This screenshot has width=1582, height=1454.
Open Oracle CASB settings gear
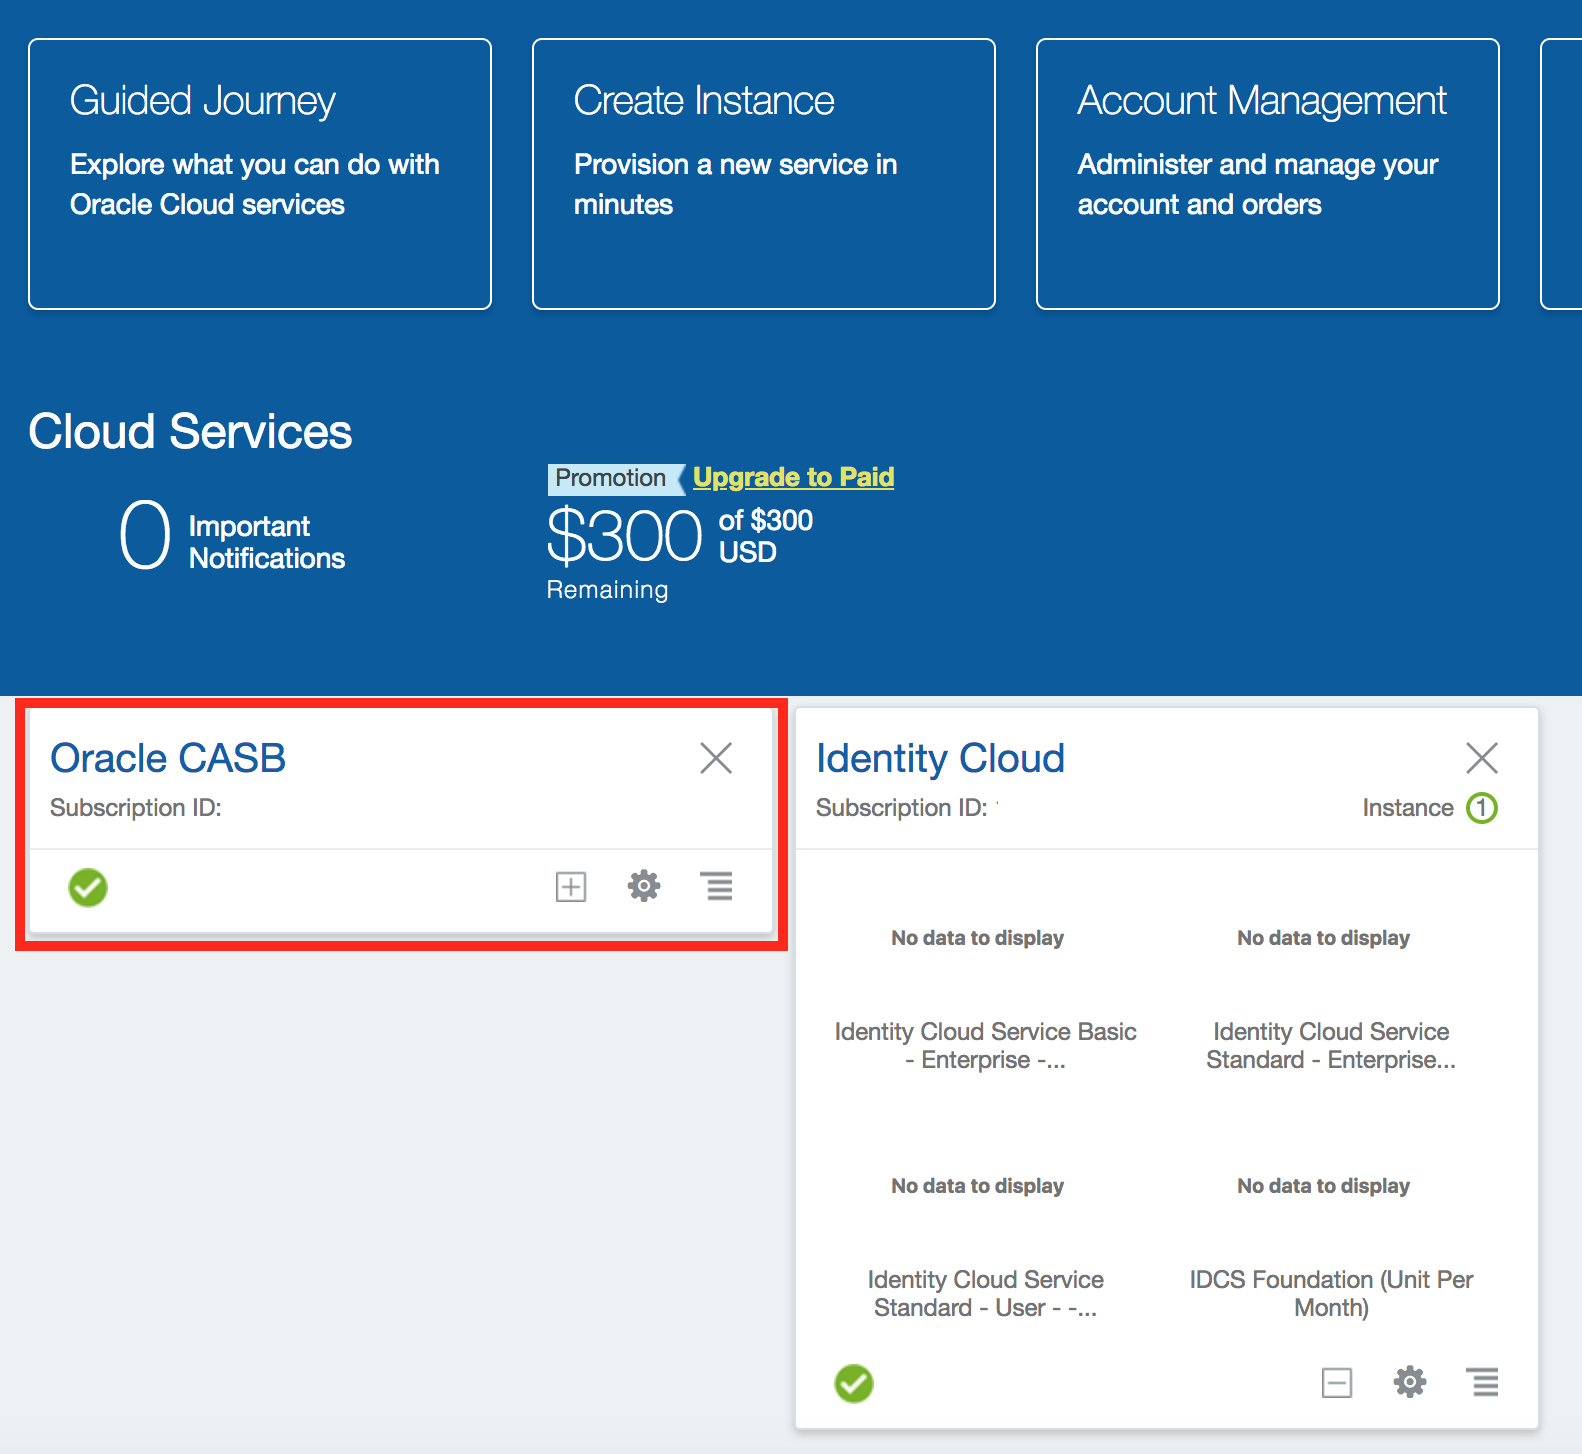644,886
